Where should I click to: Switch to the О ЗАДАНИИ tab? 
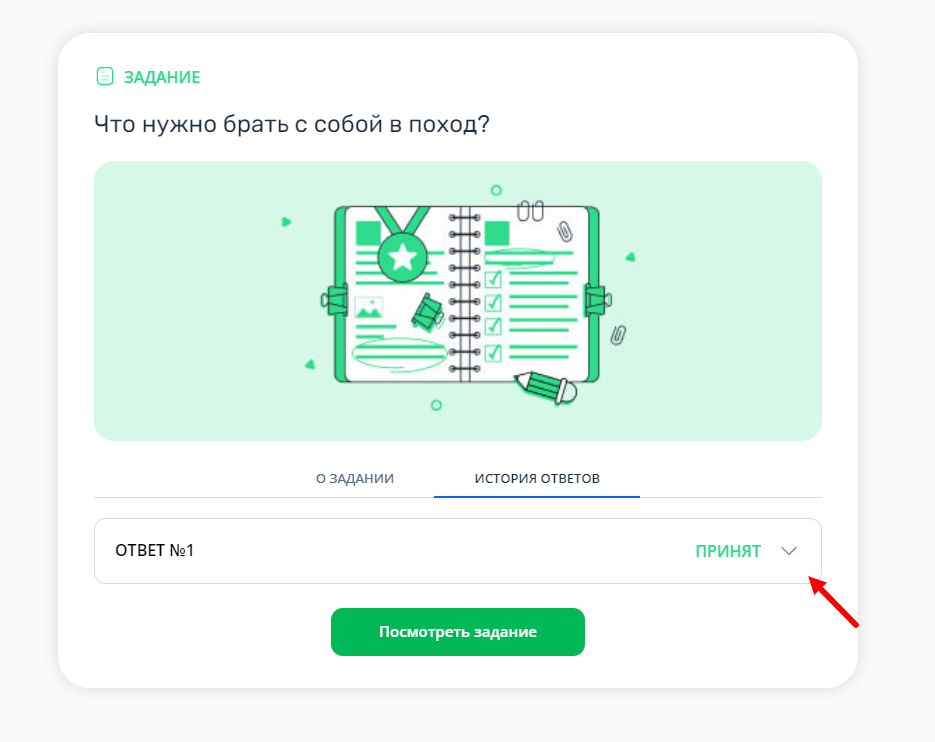355,478
